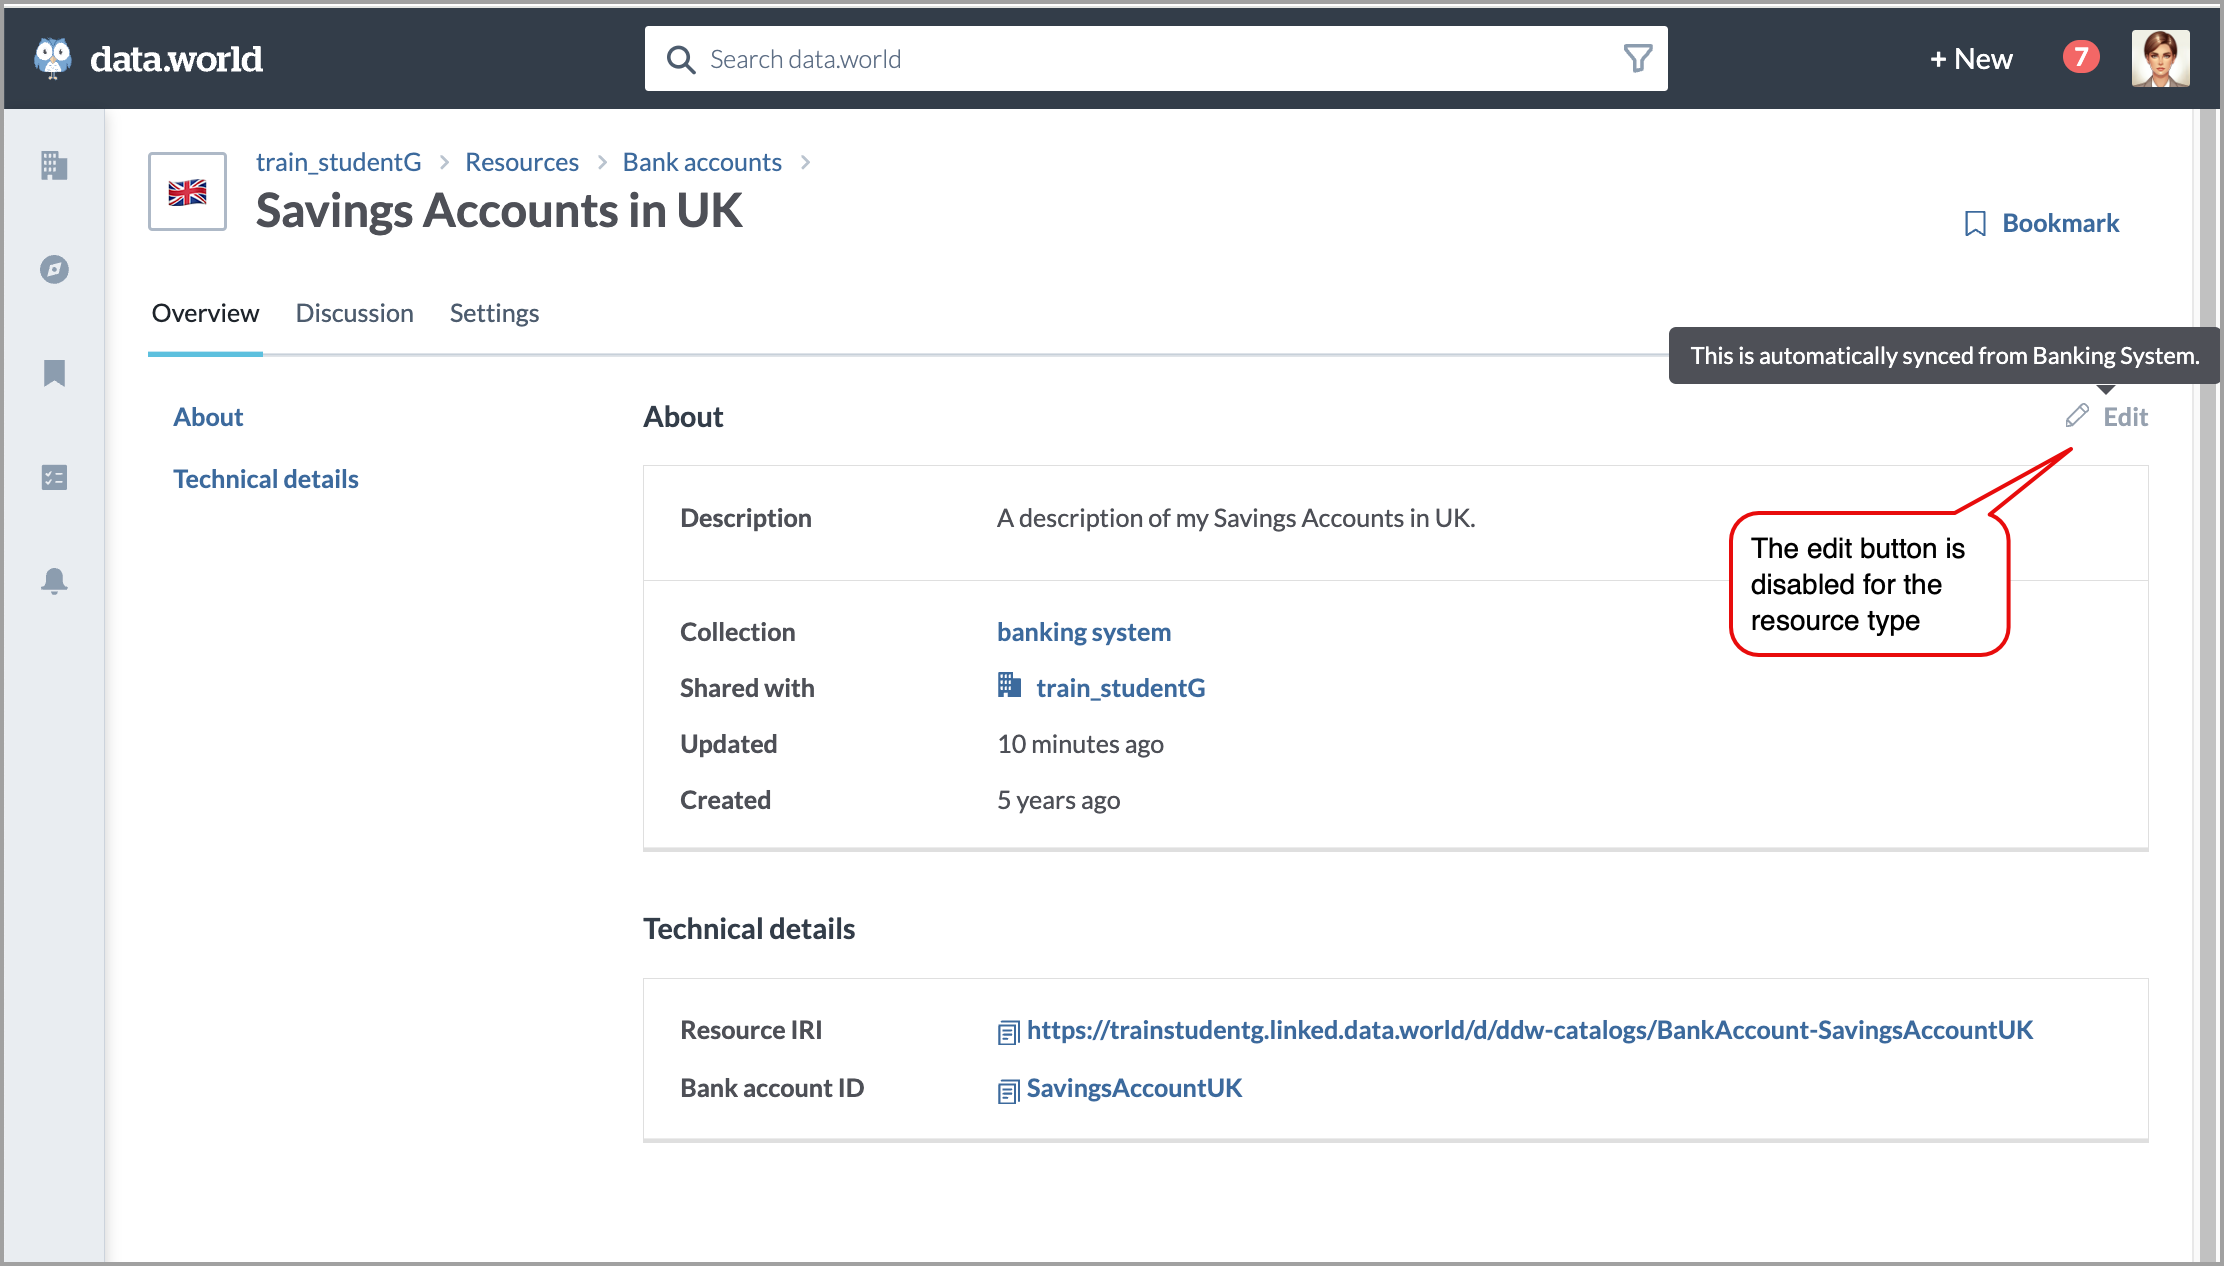
Task: Go to Bank accounts breadcrumb
Action: click(x=702, y=162)
